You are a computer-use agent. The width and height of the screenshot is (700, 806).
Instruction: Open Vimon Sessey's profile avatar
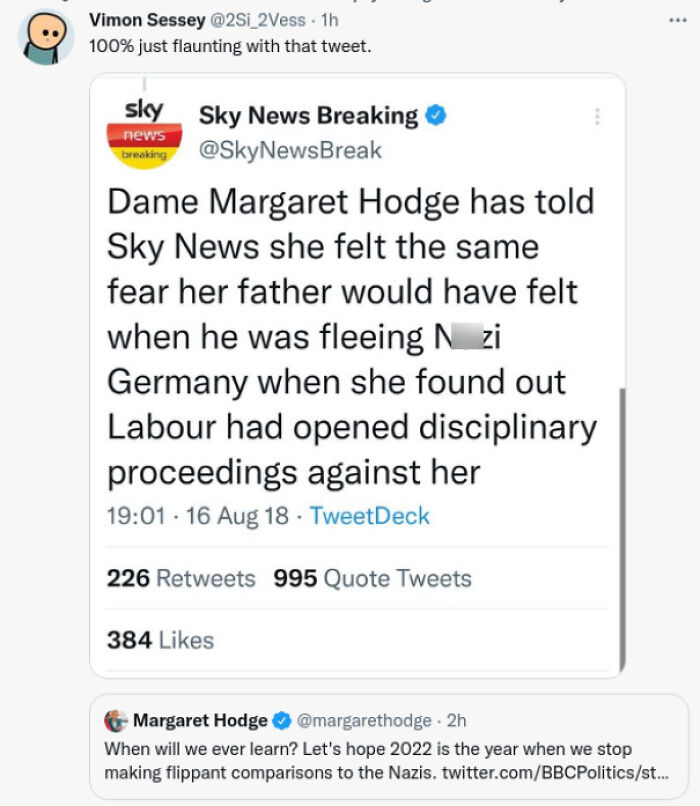click(x=46, y=37)
